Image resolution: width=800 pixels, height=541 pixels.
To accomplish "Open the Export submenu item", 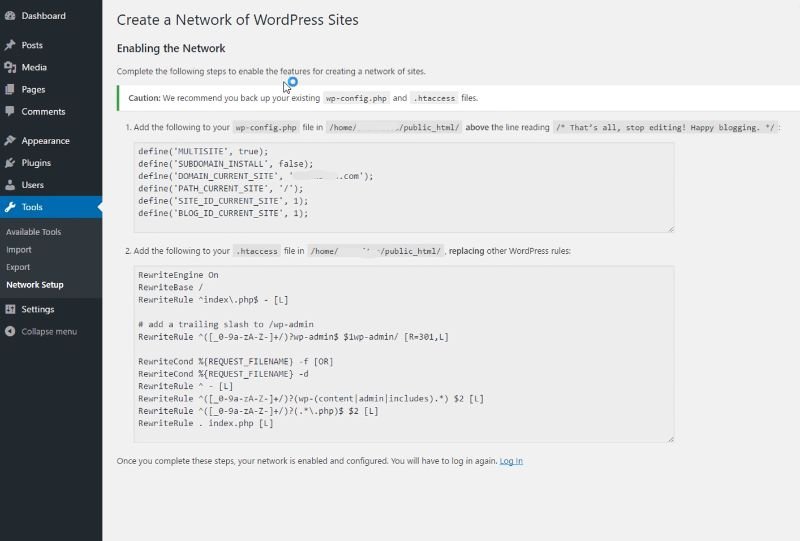I will 18,267.
